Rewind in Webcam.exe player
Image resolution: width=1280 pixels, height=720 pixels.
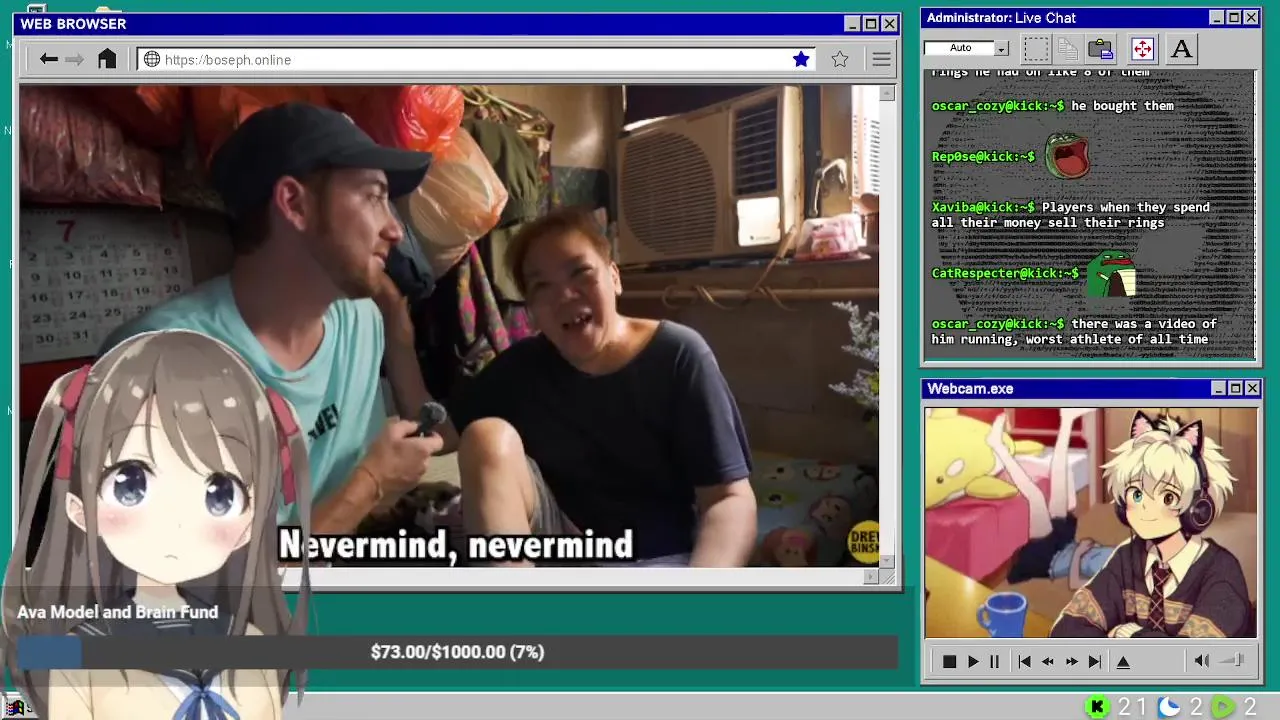1047,661
